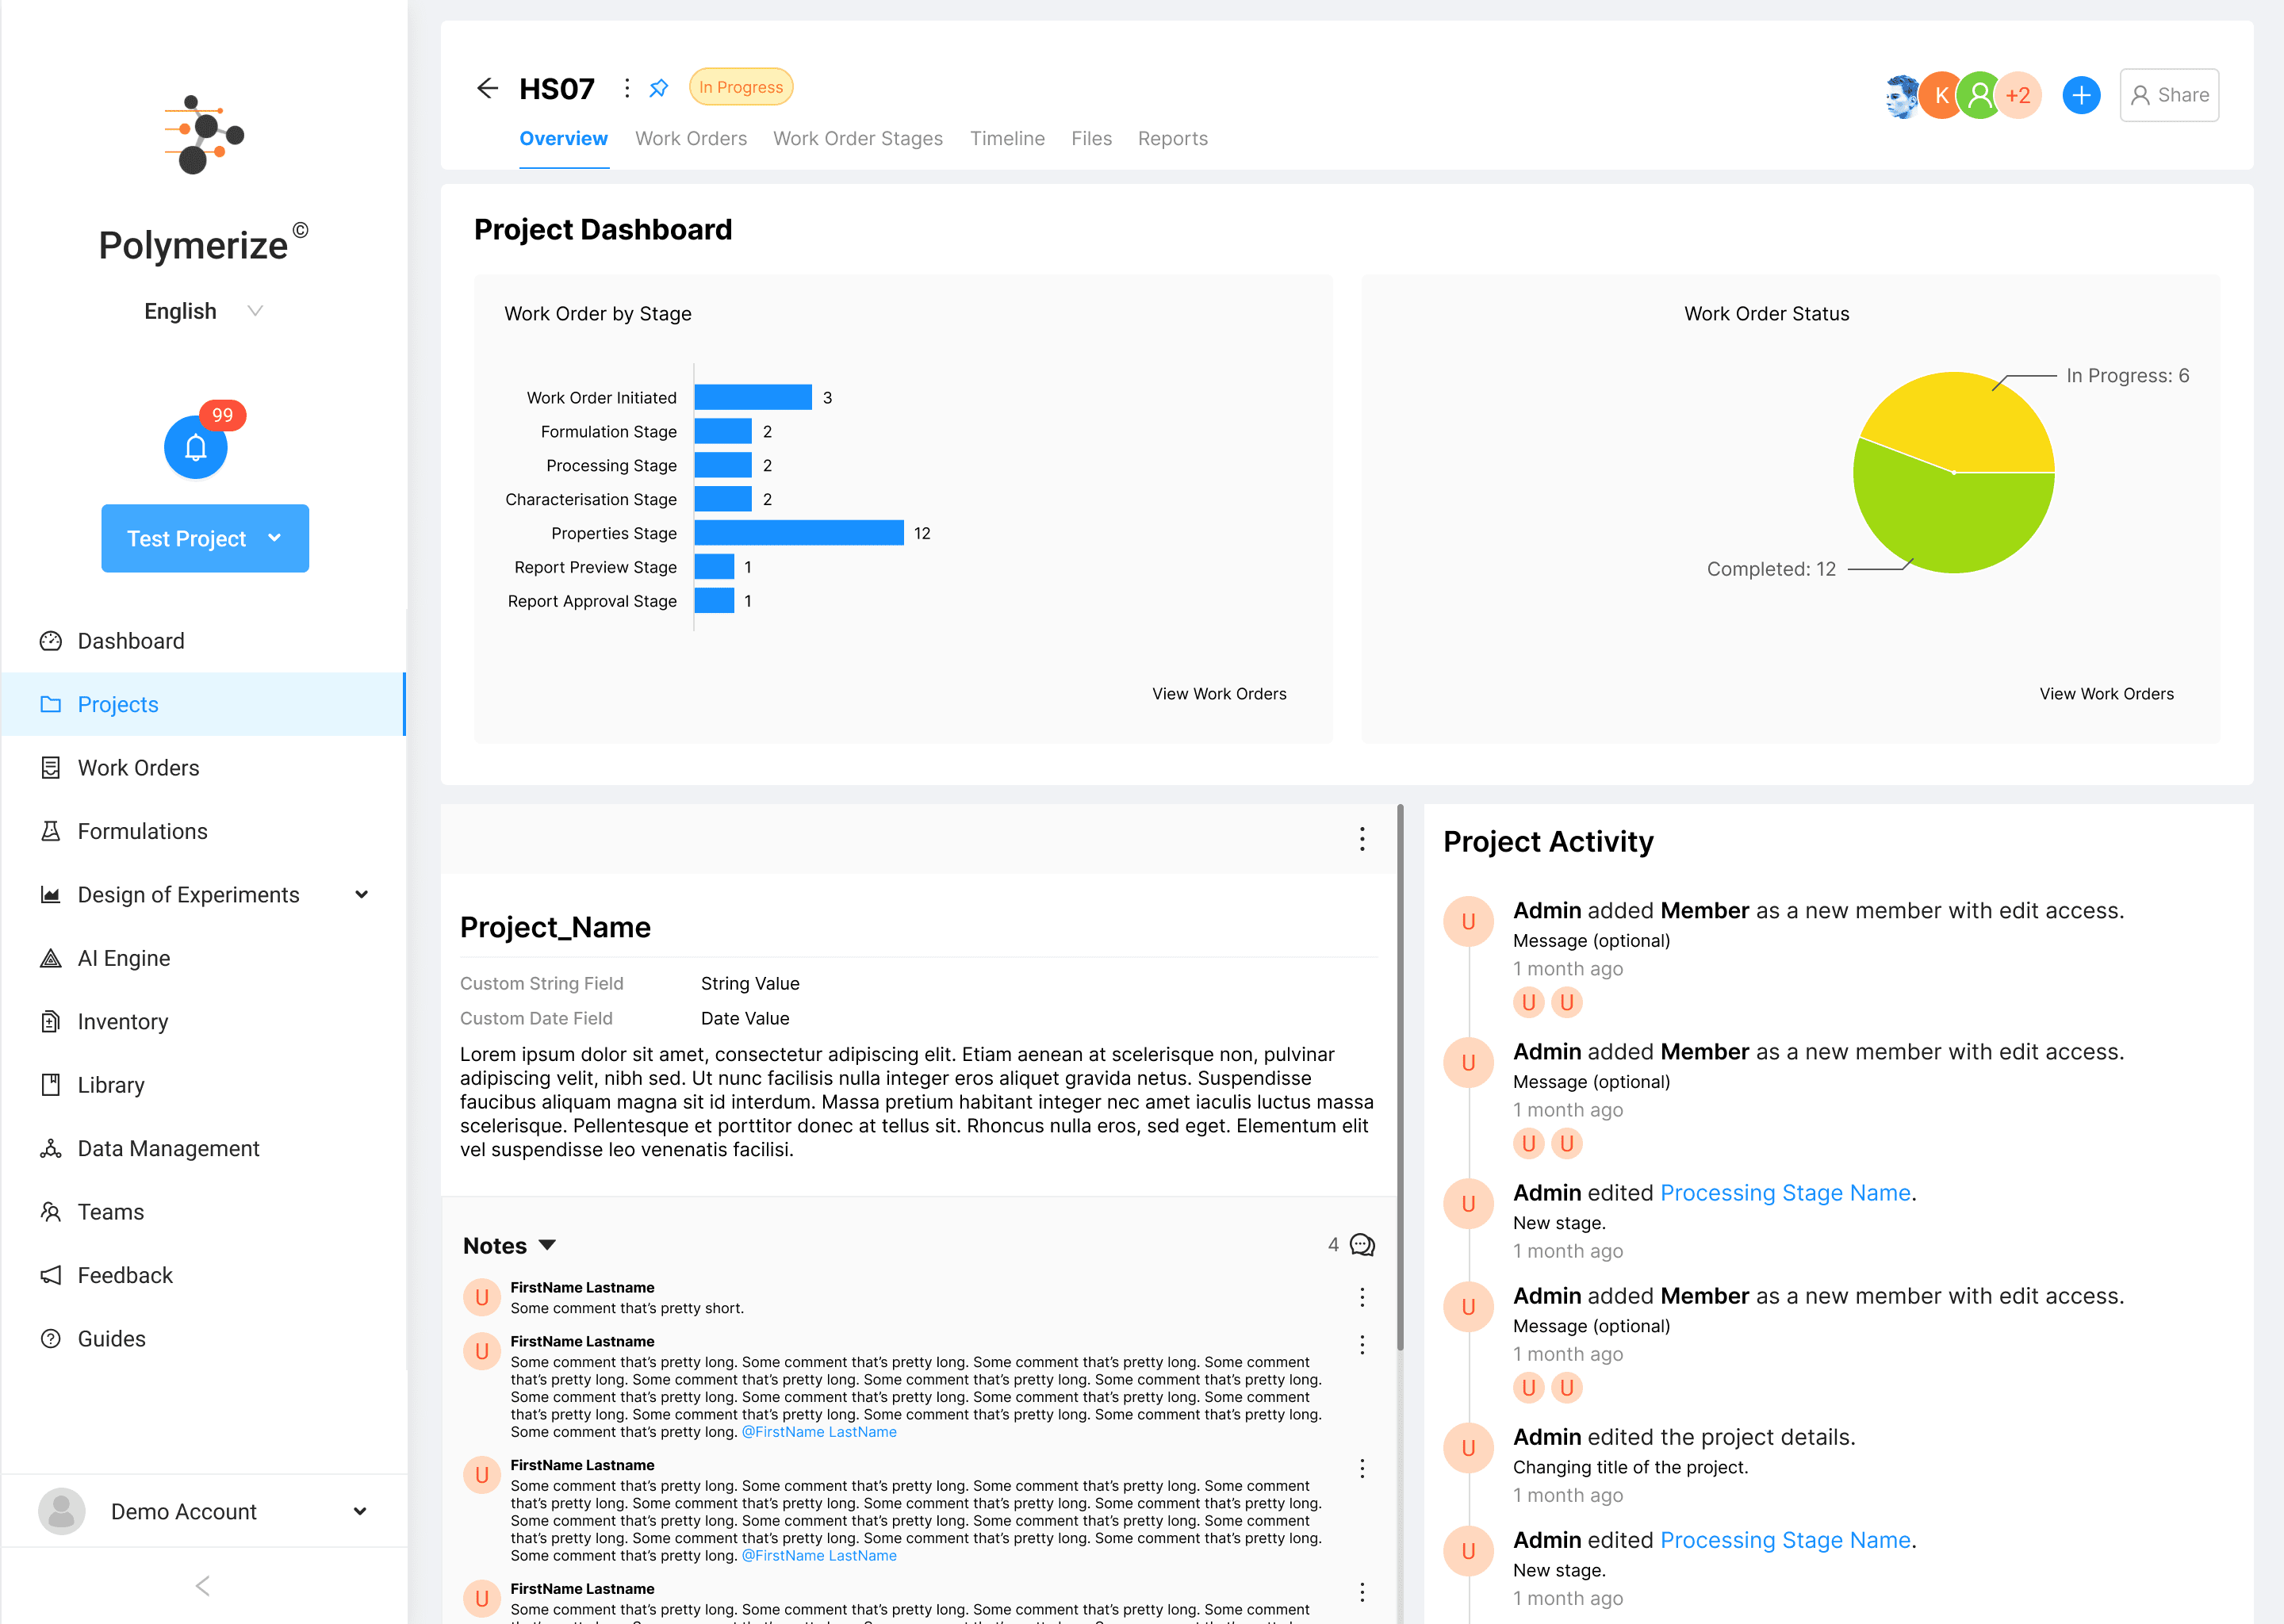
Task: Click the back arrow beside HS07
Action: [x=487, y=88]
